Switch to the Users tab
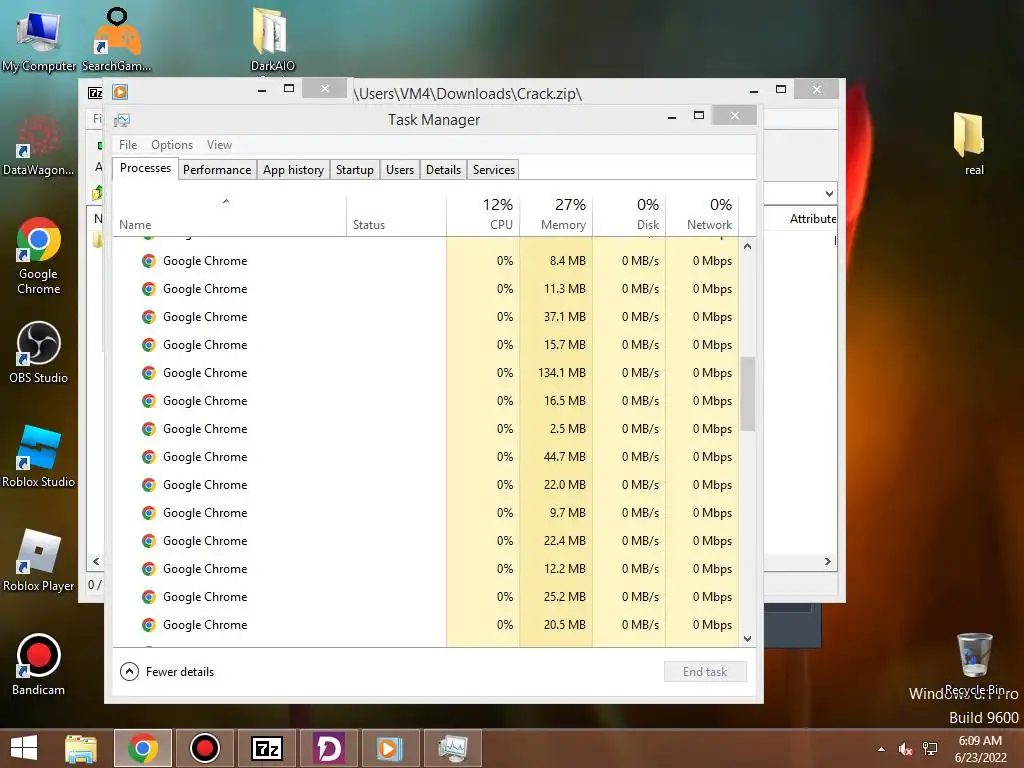Viewport: 1024px width, 768px height. tap(400, 170)
